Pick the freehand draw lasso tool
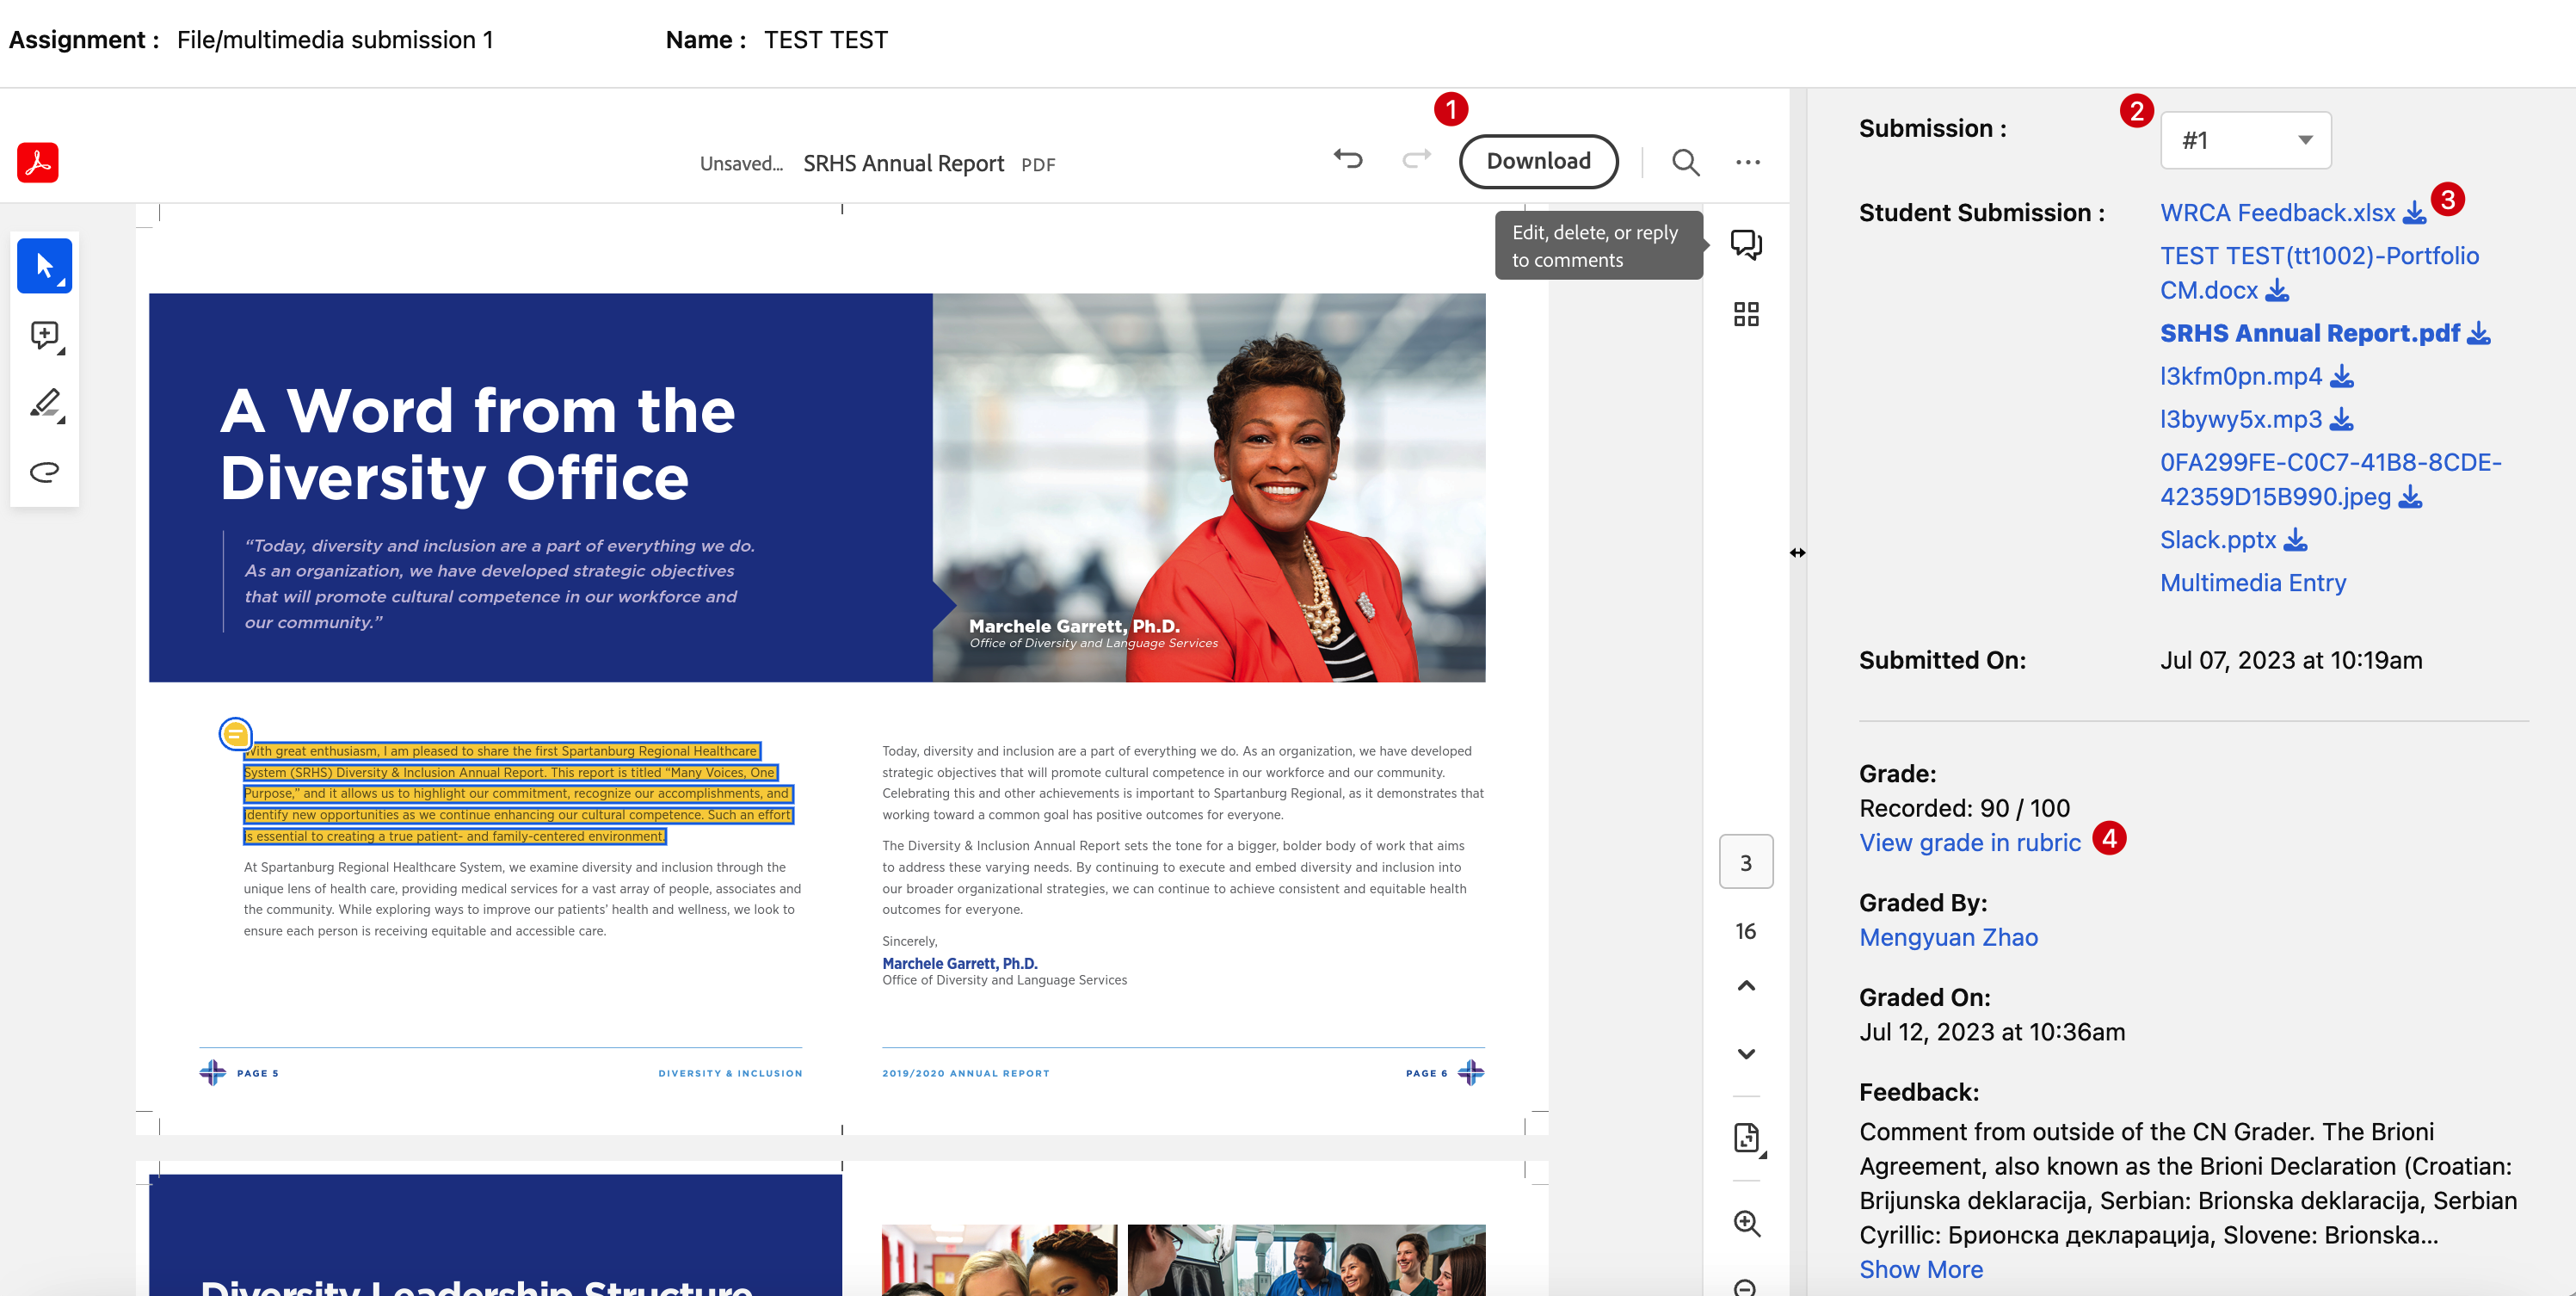Screen dimensions: 2576x1296 [45, 471]
